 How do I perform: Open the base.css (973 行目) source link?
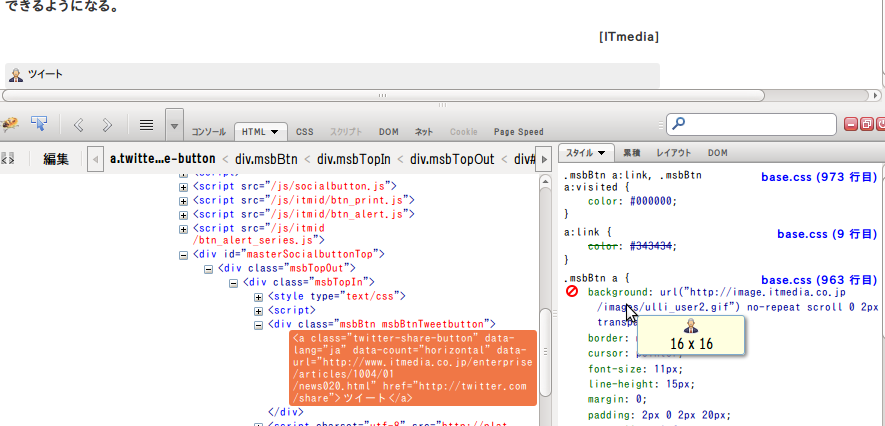coord(819,177)
